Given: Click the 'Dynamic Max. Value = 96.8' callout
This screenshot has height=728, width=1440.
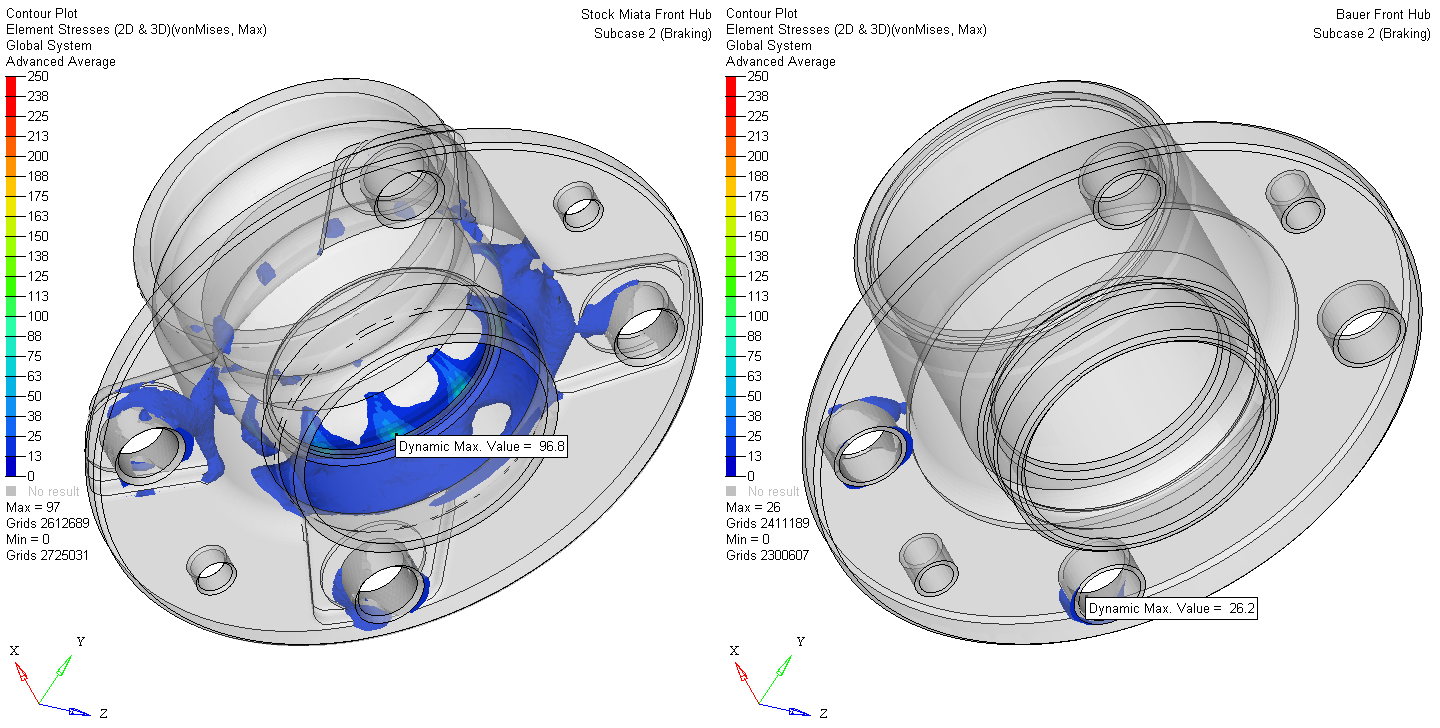Looking at the screenshot, I should point(482,447).
